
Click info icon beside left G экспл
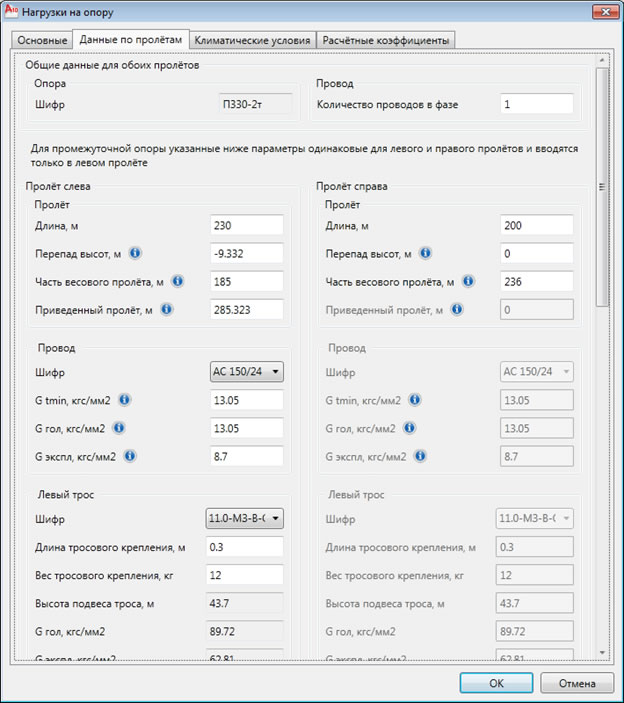point(130,456)
